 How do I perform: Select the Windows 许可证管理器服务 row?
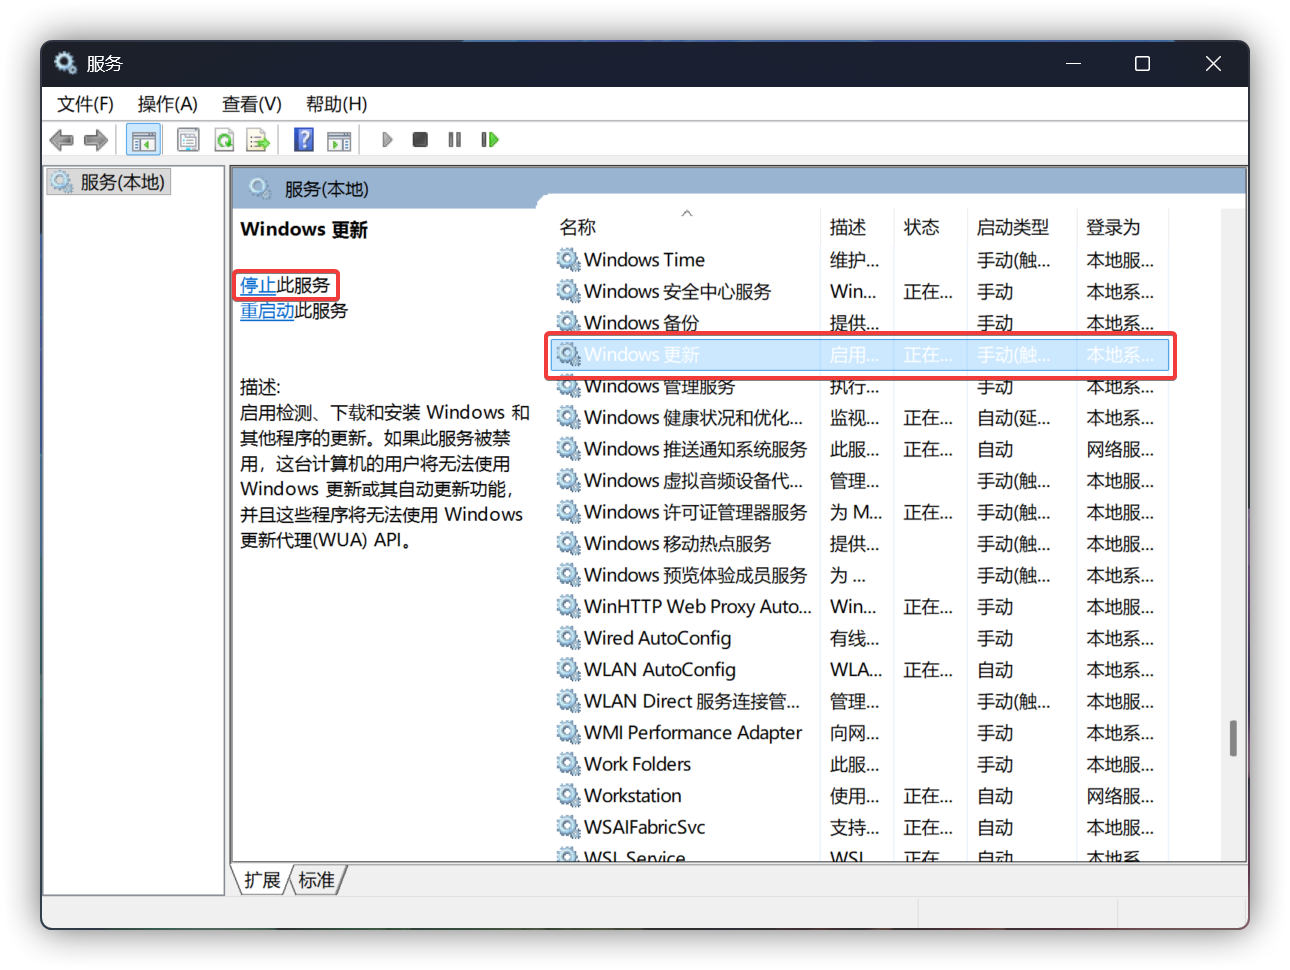point(860,512)
